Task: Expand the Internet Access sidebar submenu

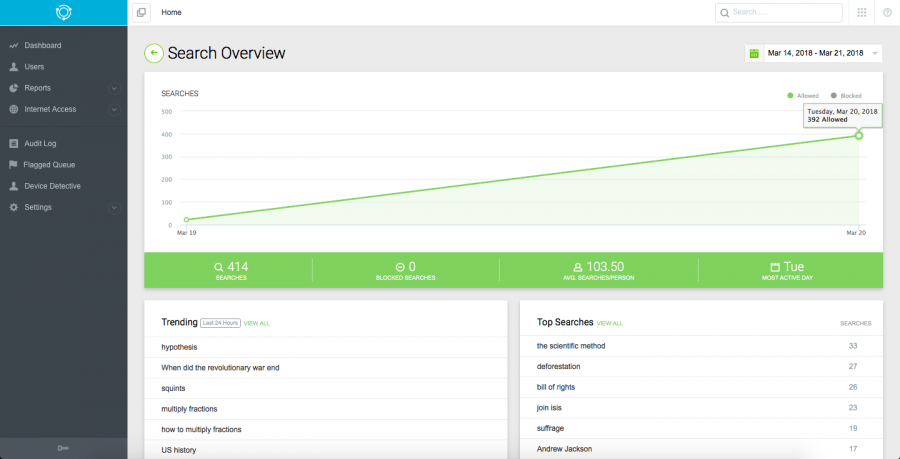Action: [x=114, y=109]
